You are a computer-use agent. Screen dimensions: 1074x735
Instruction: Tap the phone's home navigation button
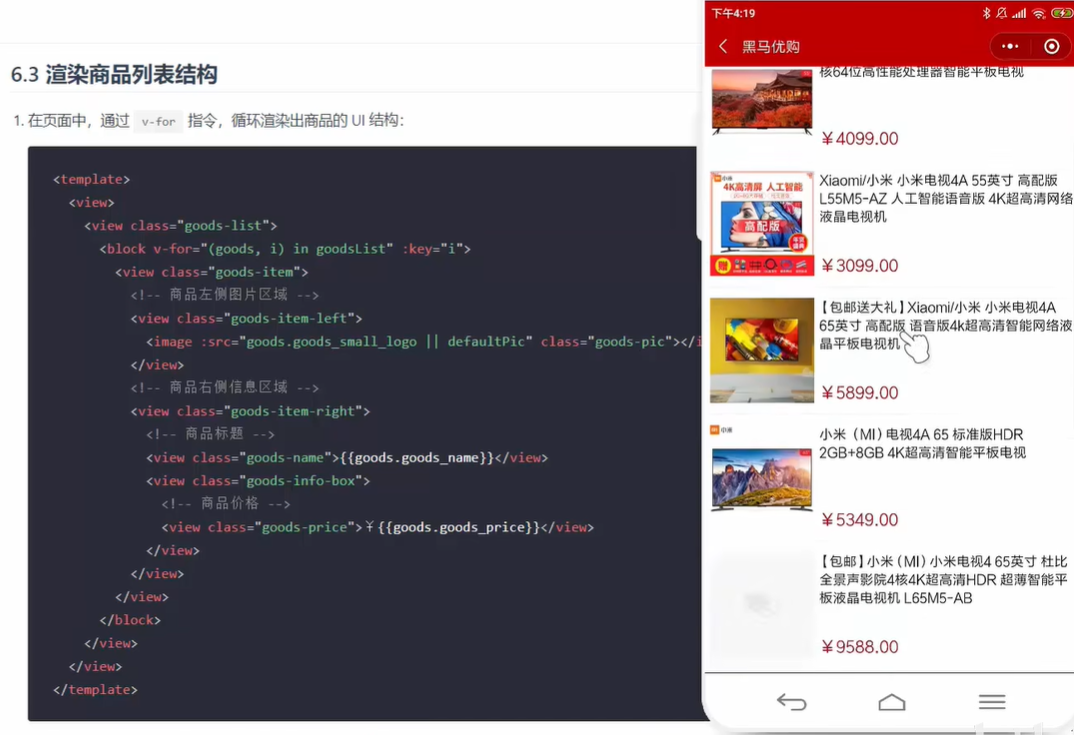point(892,701)
